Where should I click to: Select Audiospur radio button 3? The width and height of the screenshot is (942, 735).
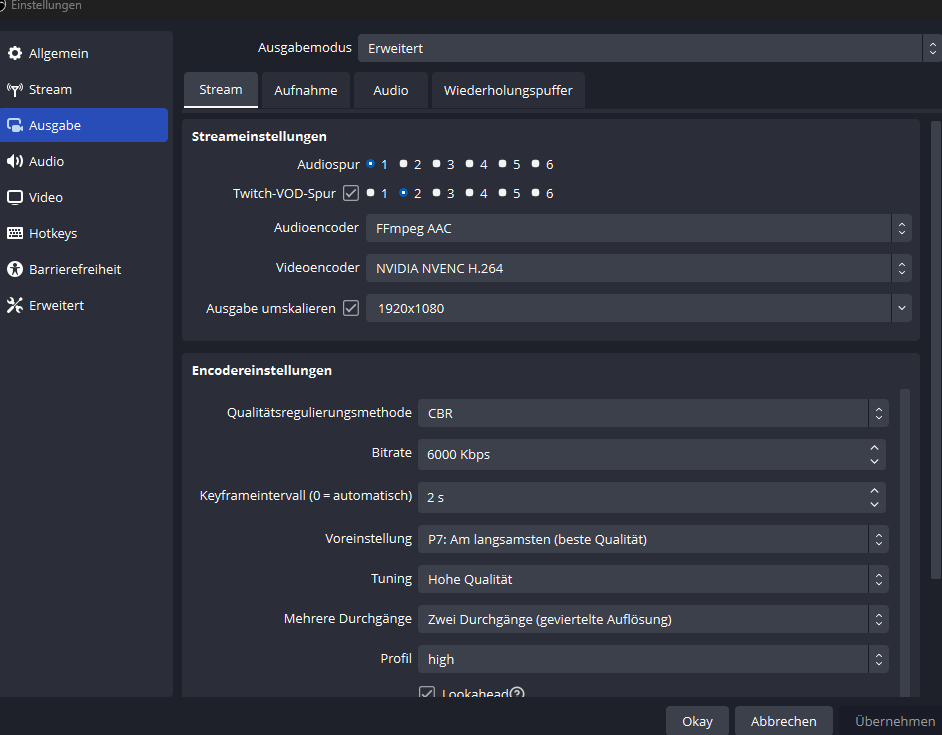pyautogui.click(x=437, y=164)
